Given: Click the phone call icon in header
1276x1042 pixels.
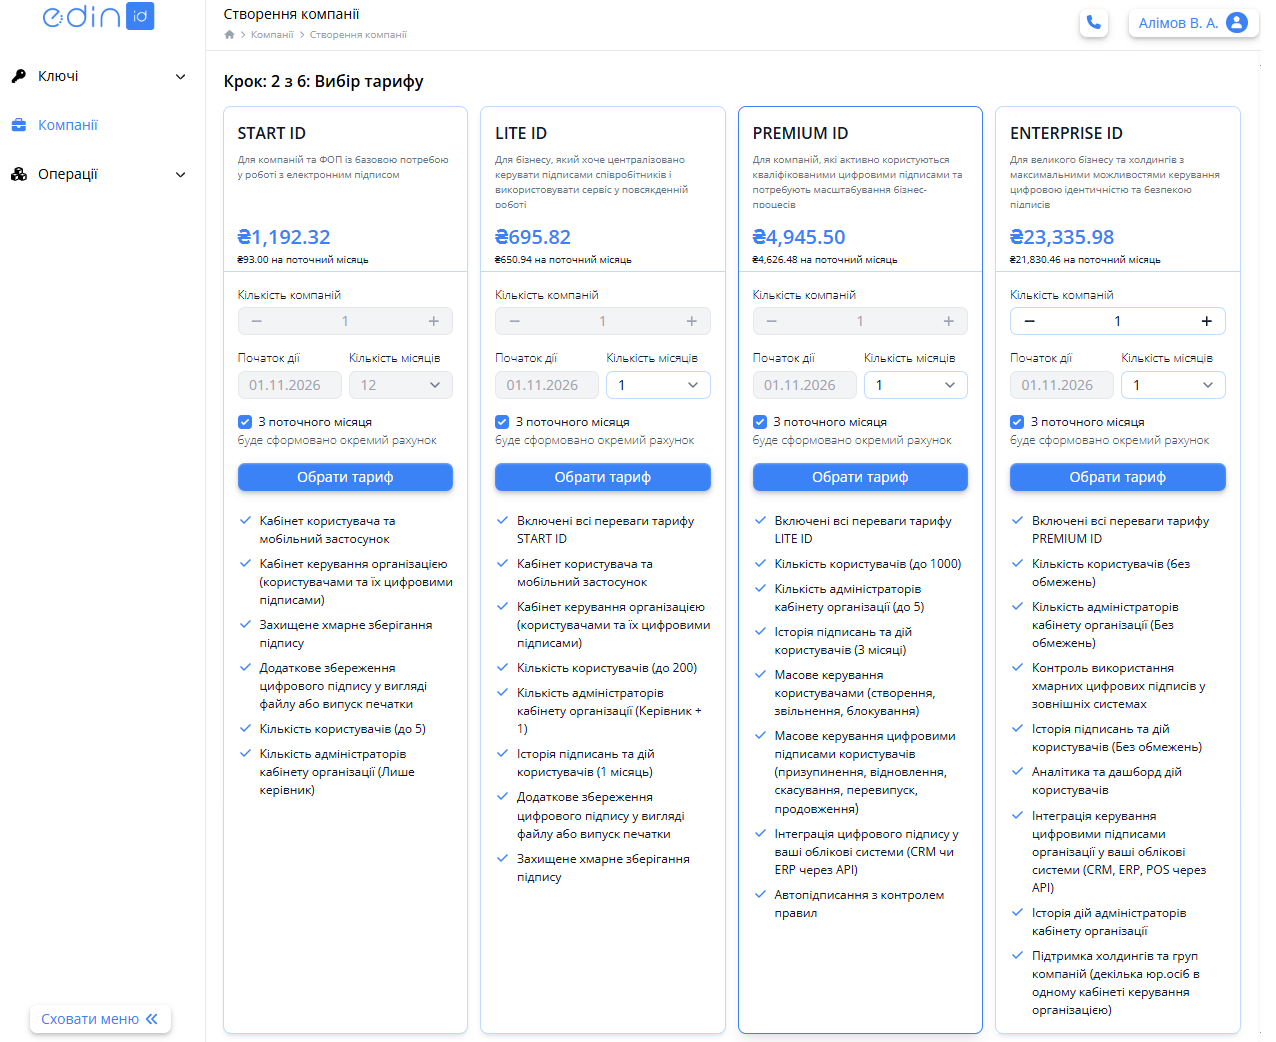Looking at the screenshot, I should [x=1094, y=22].
